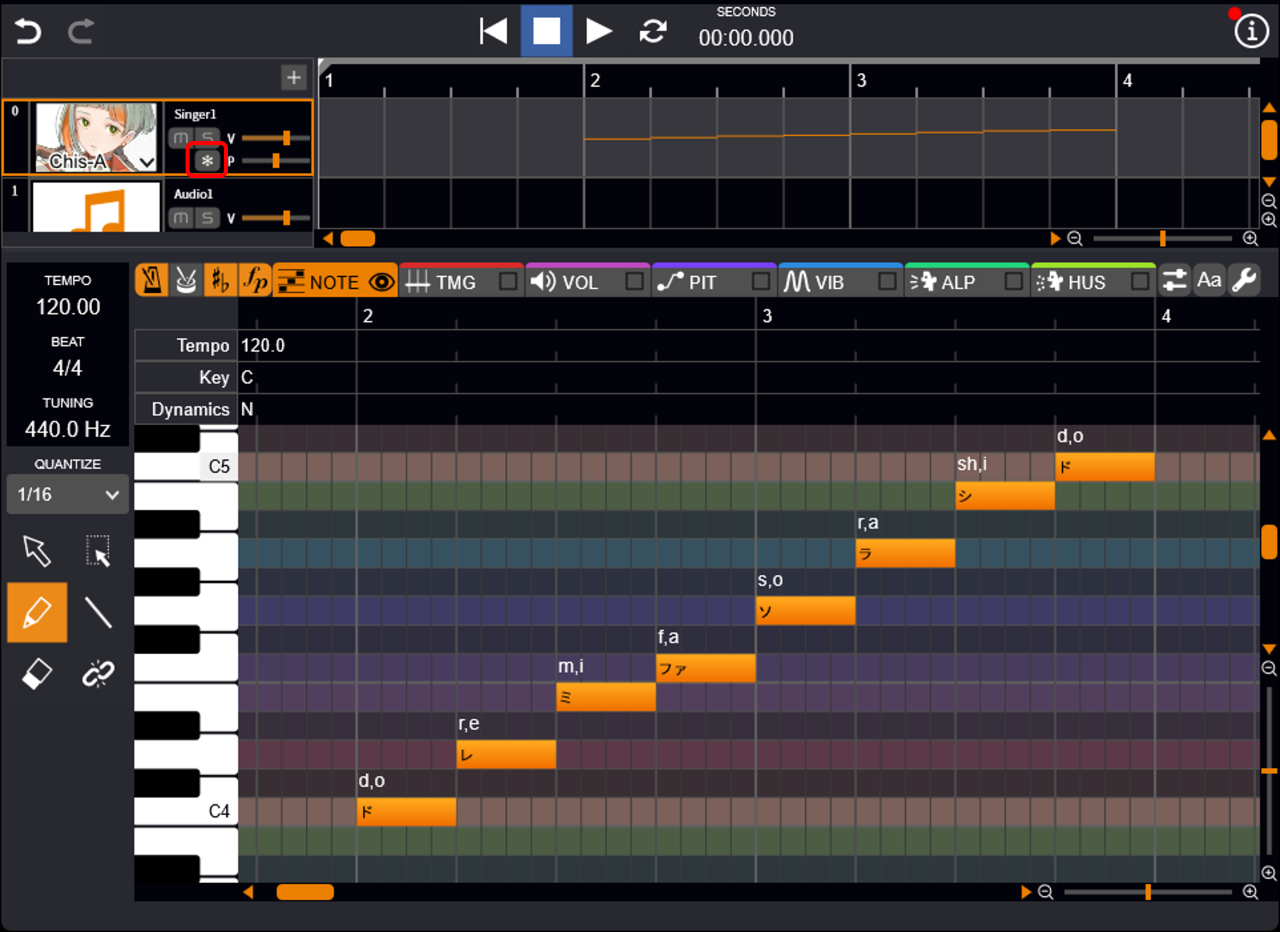
Task: Toggle the NOTE eye visibility
Action: (381, 282)
